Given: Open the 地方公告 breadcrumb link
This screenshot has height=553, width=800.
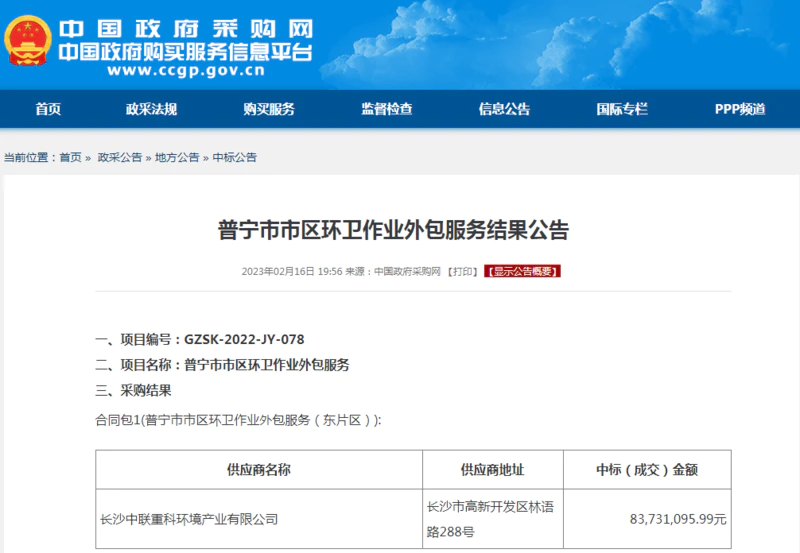Looking at the screenshot, I should point(177,158).
